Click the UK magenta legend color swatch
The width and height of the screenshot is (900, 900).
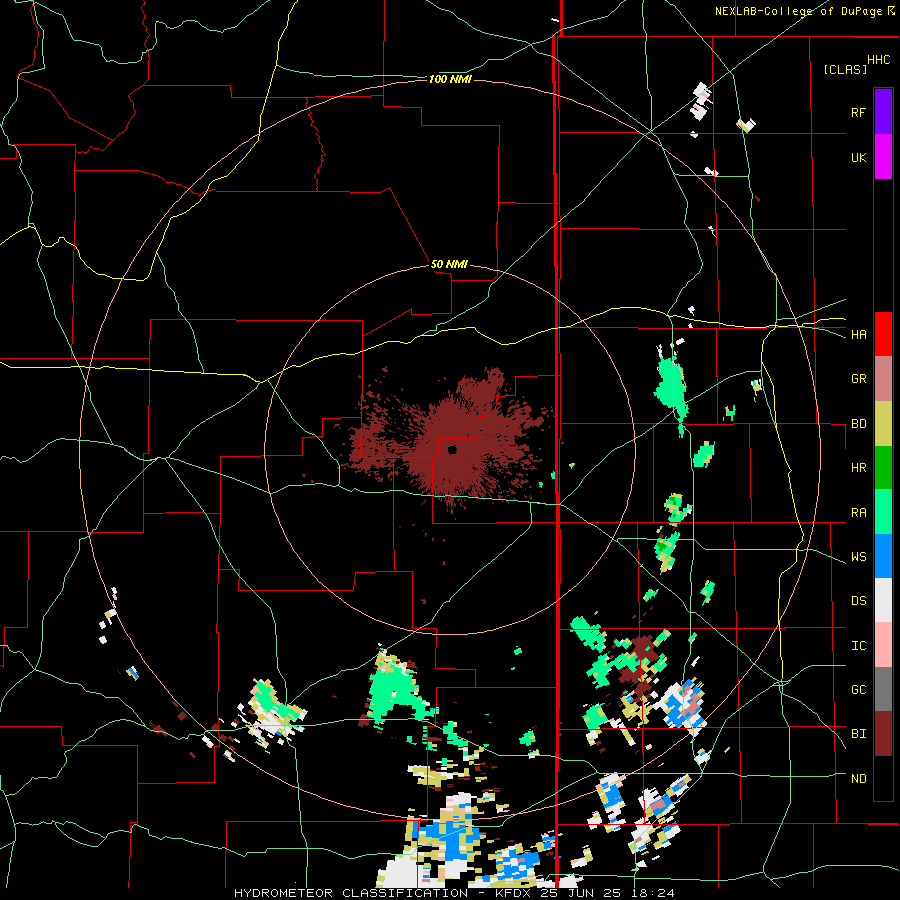(x=883, y=157)
